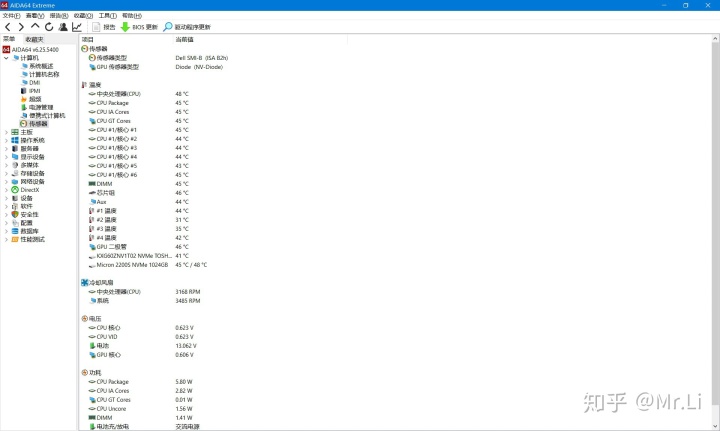Click the green DIMM temperature row icon
This screenshot has width=720, height=431.
click(92, 184)
